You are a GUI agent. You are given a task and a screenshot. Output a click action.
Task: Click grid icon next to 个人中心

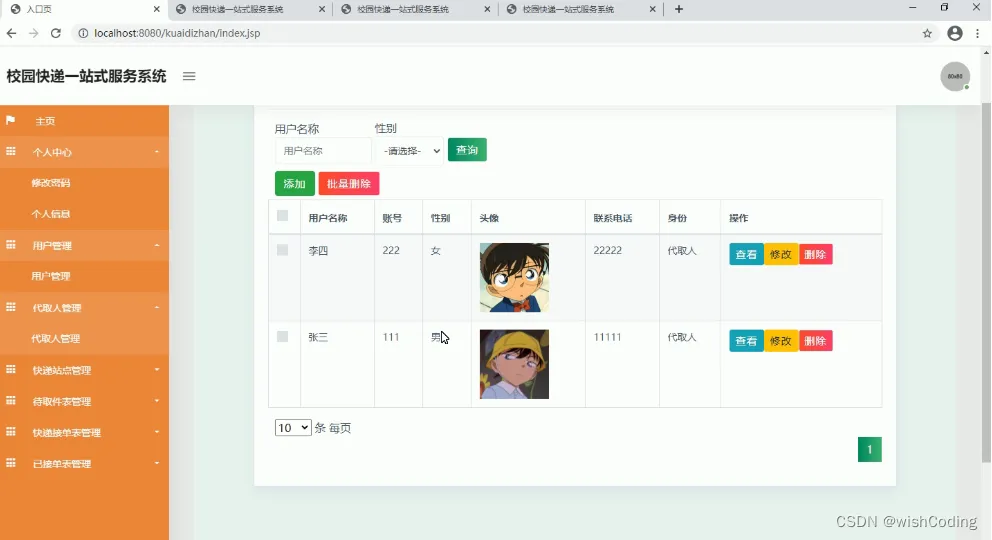(11, 152)
